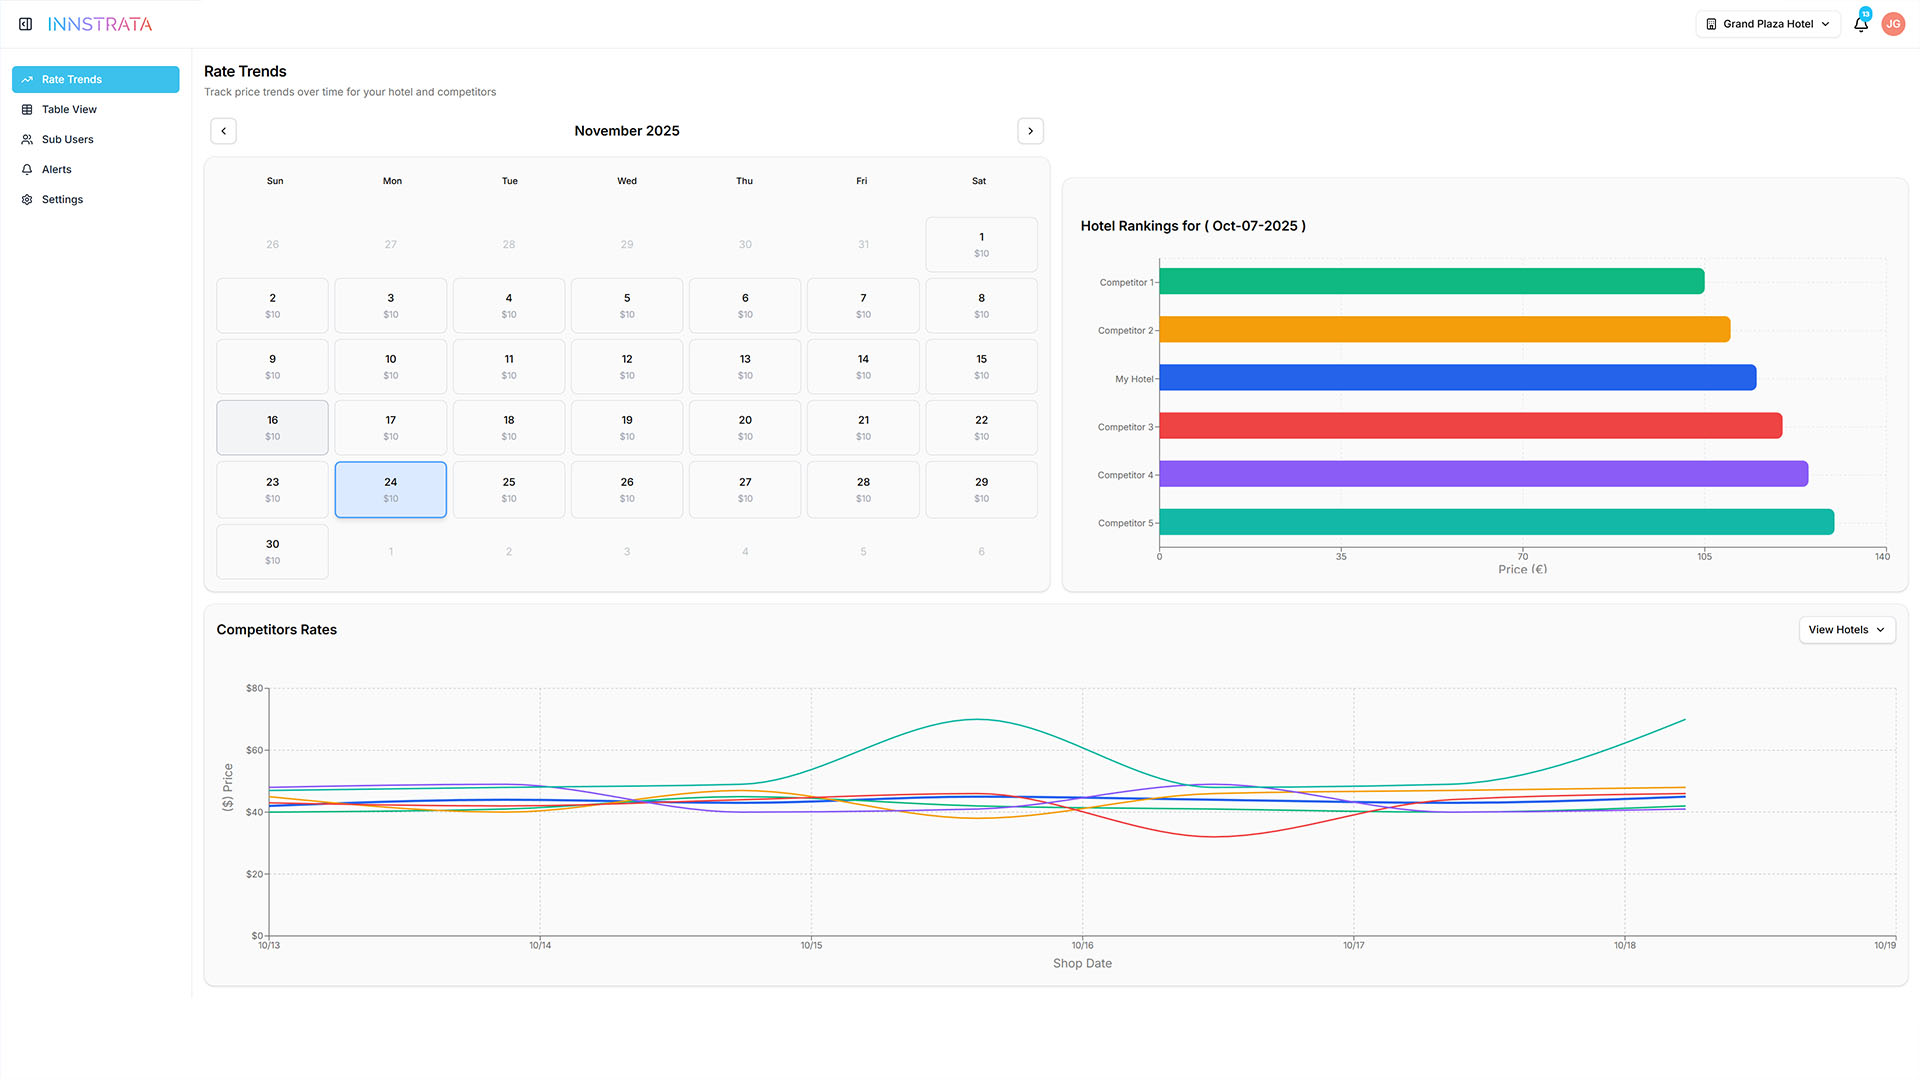Go to previous month with left chevron
The image size is (1920, 1080).
[x=223, y=131]
